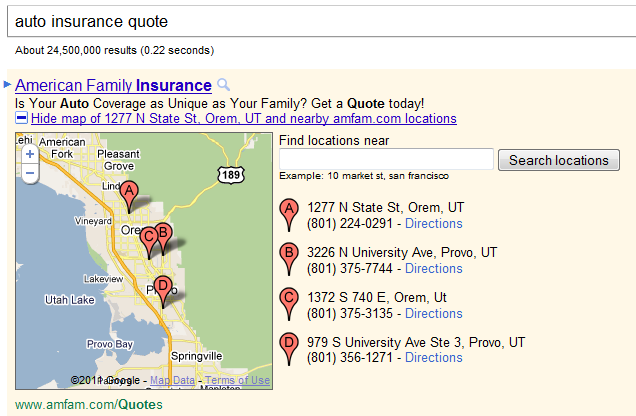Image resolution: width=636 pixels, height=416 pixels.
Task: Select map pin D in Provo
Action: (x=162, y=287)
